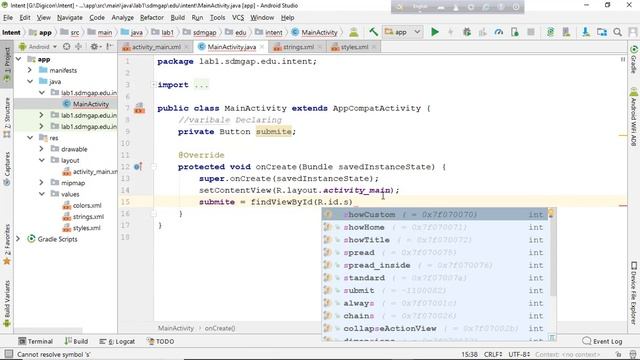Open the Favorites side tool window
This screenshot has width=640, height=360.
point(7,245)
